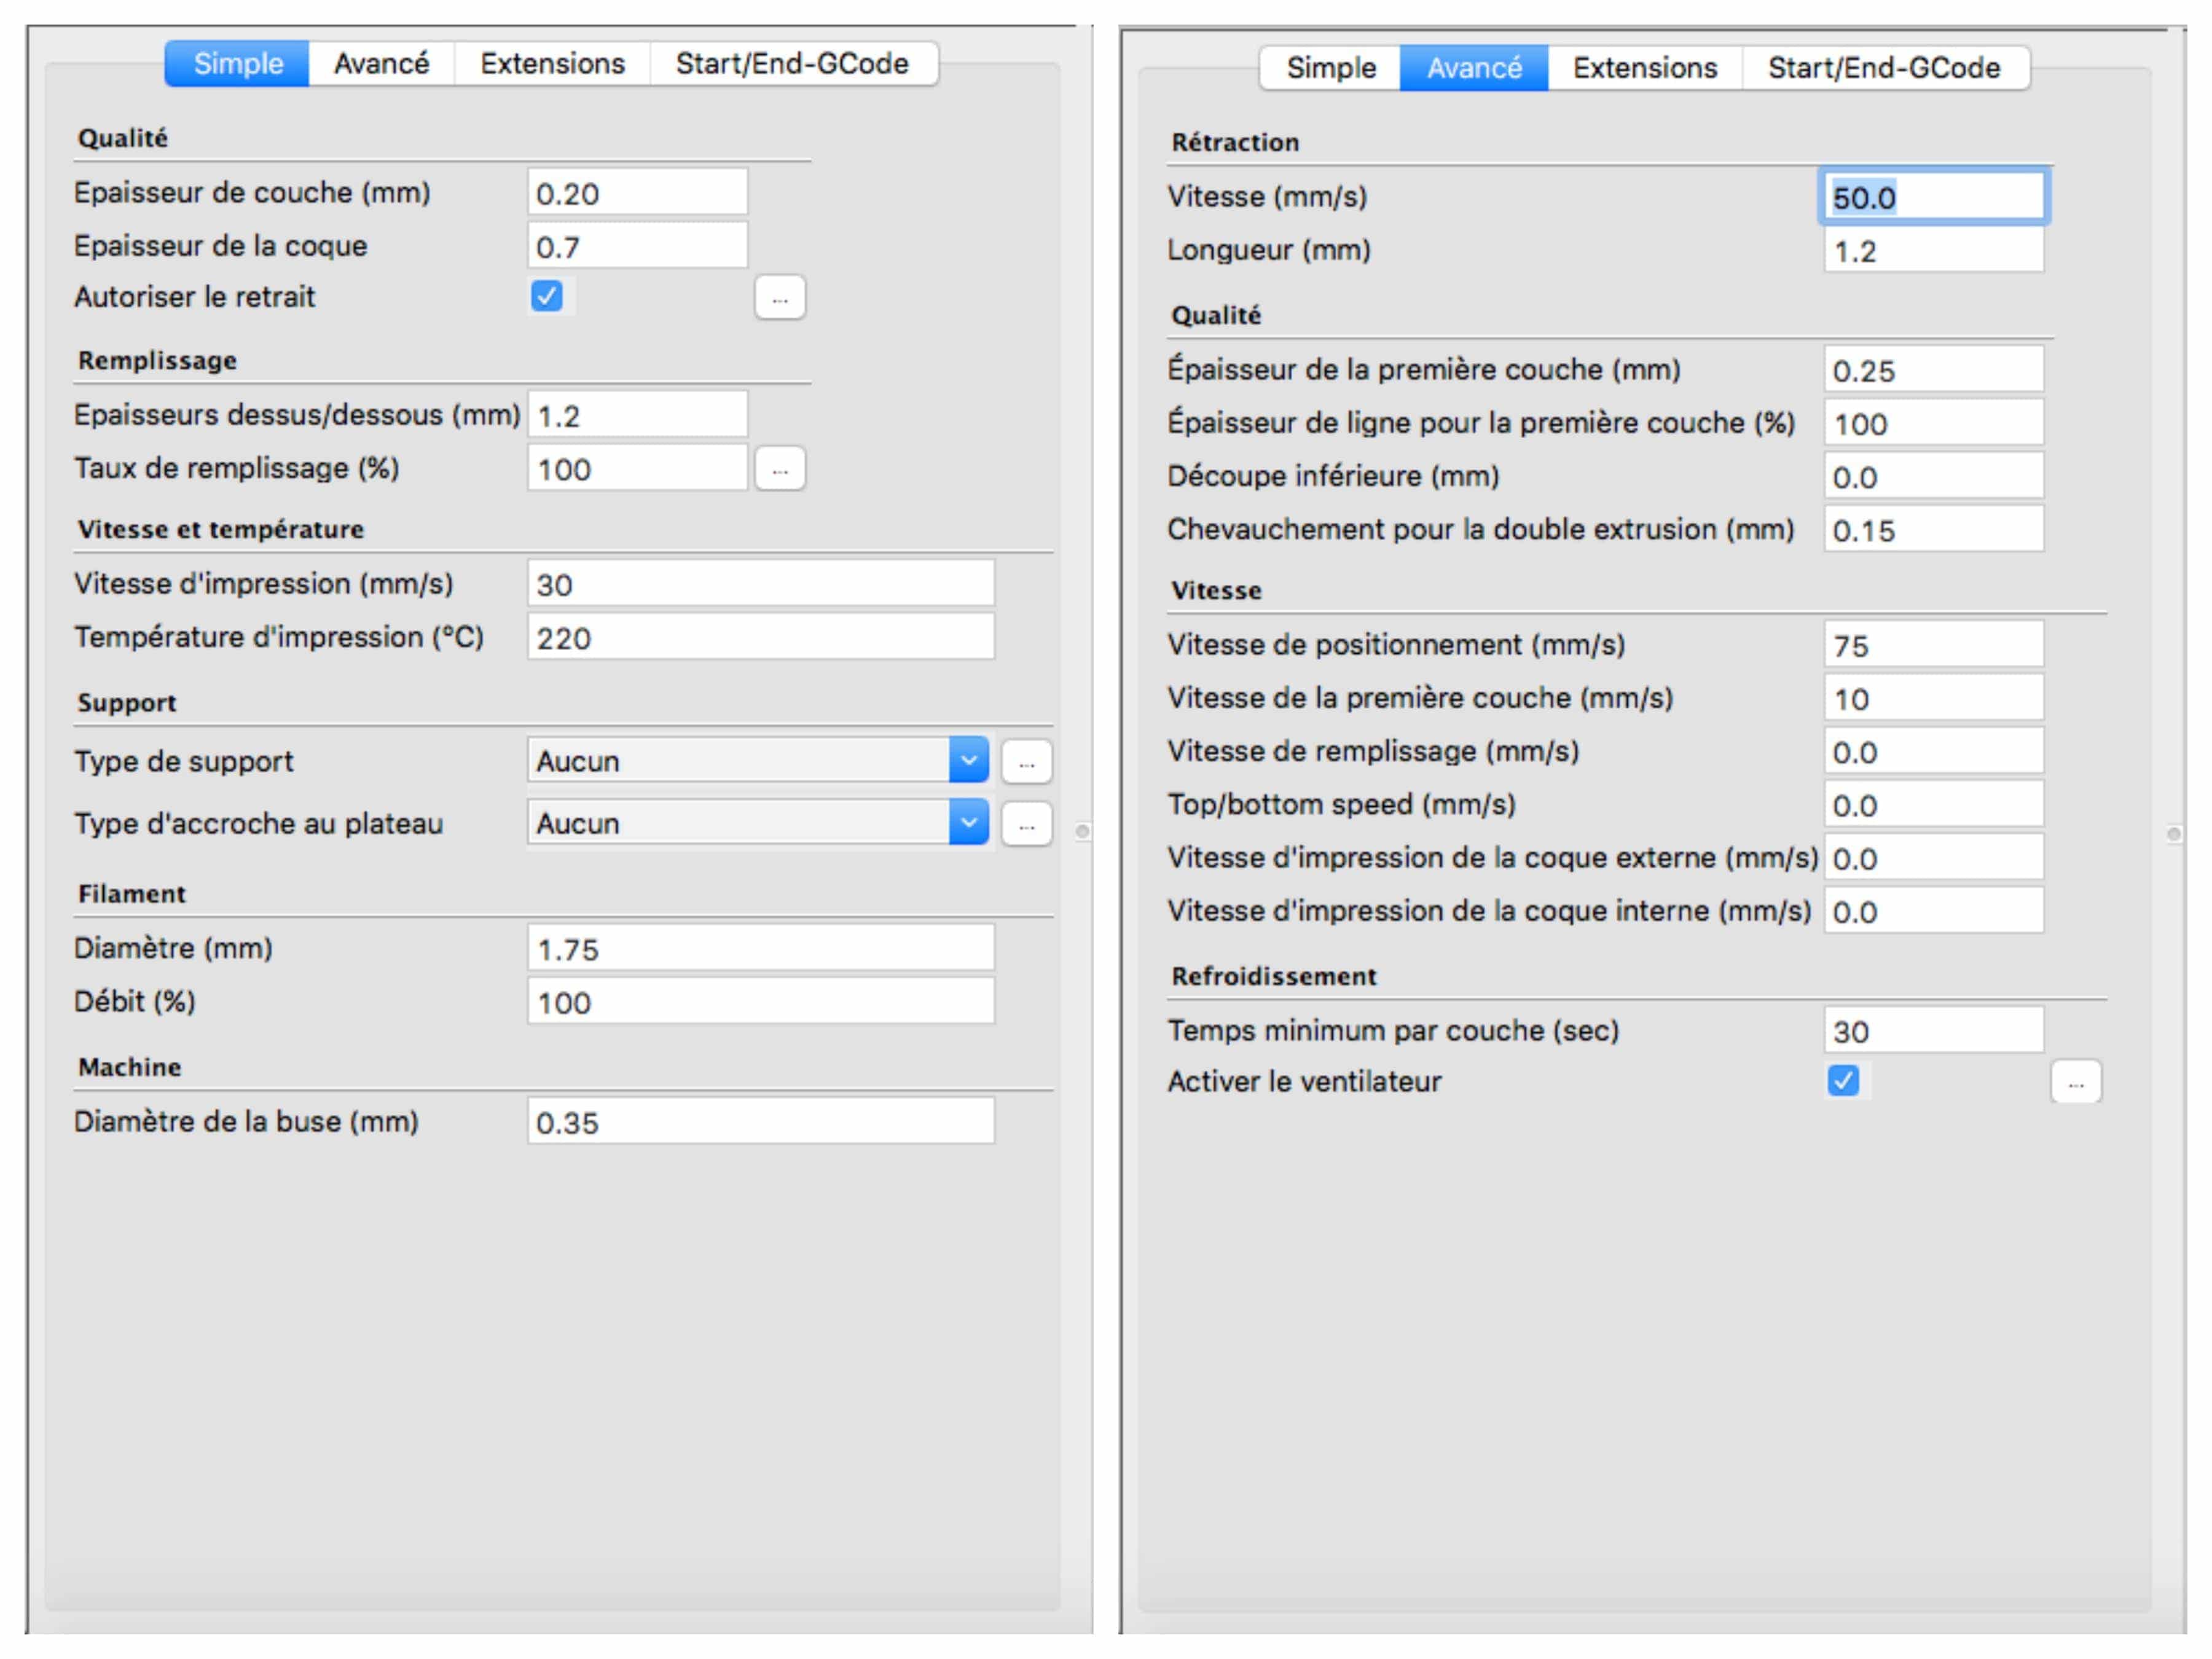Viewport: 2212px width, 1659px height.
Task: Edit Top/bottom speed field
Action: coord(1934,804)
